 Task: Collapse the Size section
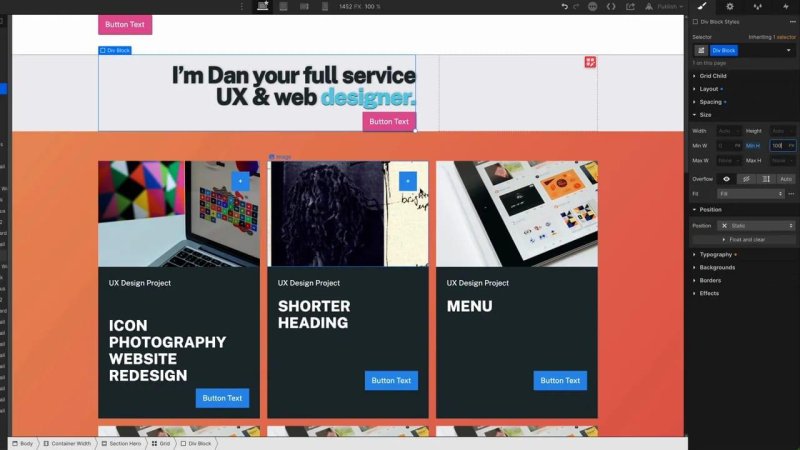(x=705, y=115)
